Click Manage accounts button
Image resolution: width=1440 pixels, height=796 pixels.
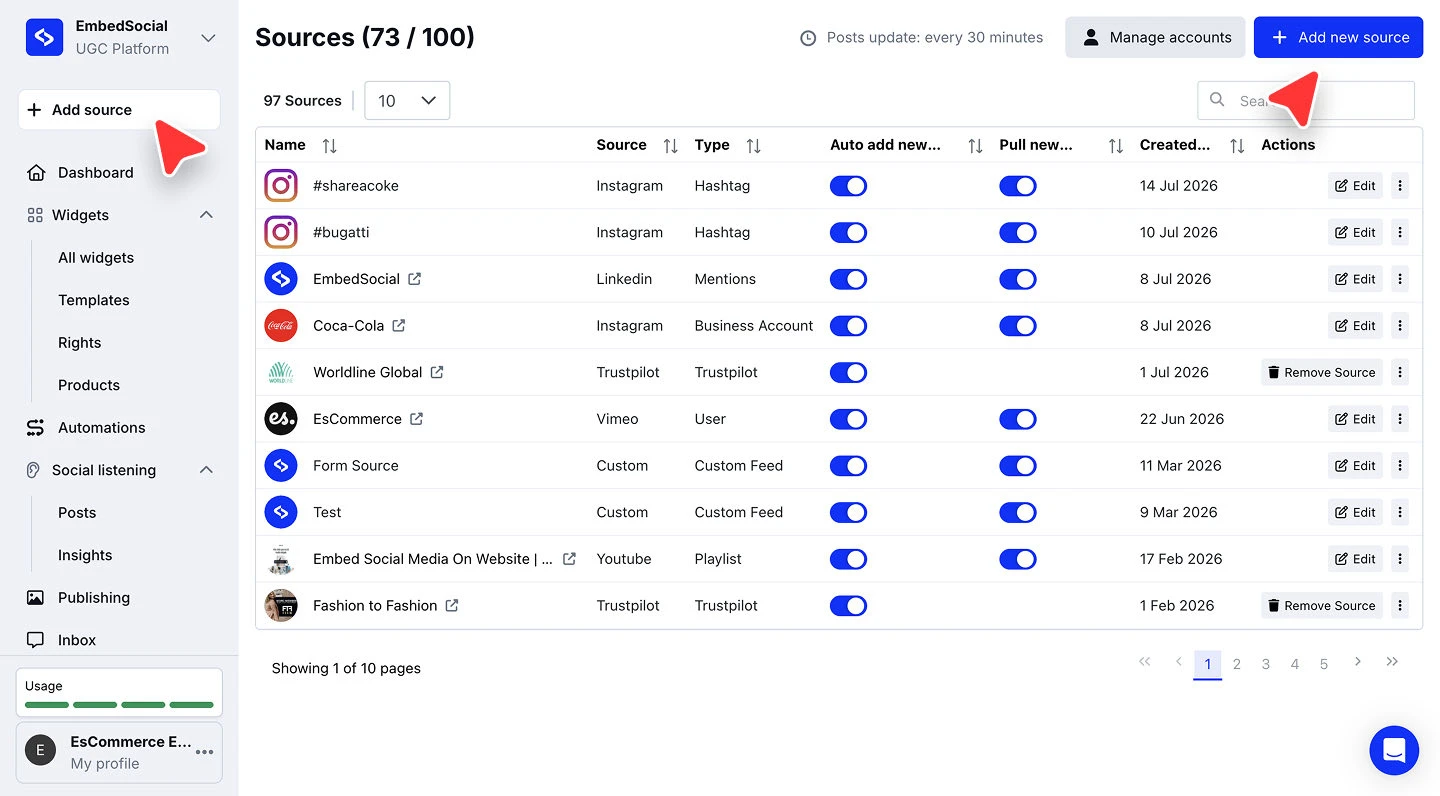point(1155,37)
